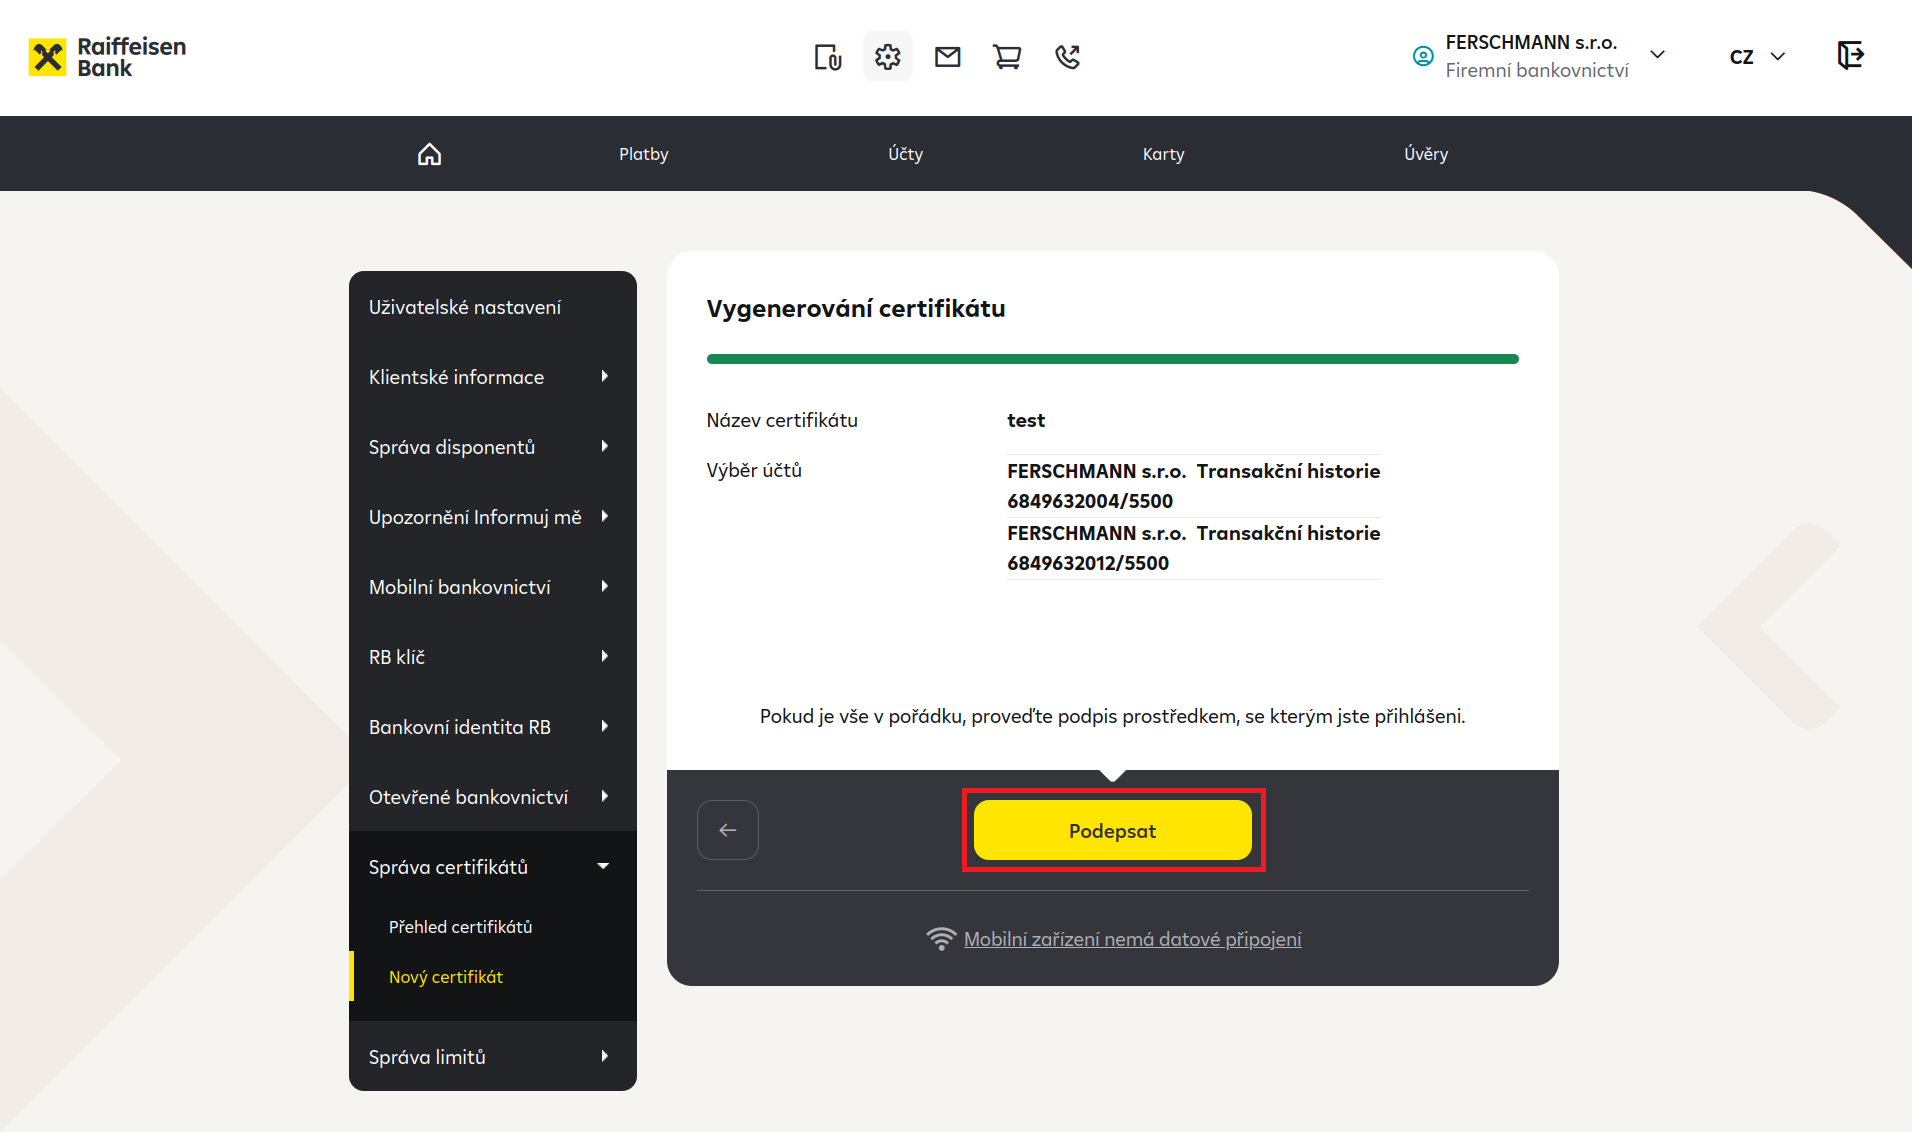
Task: Open the Platby menu
Action: 644,154
